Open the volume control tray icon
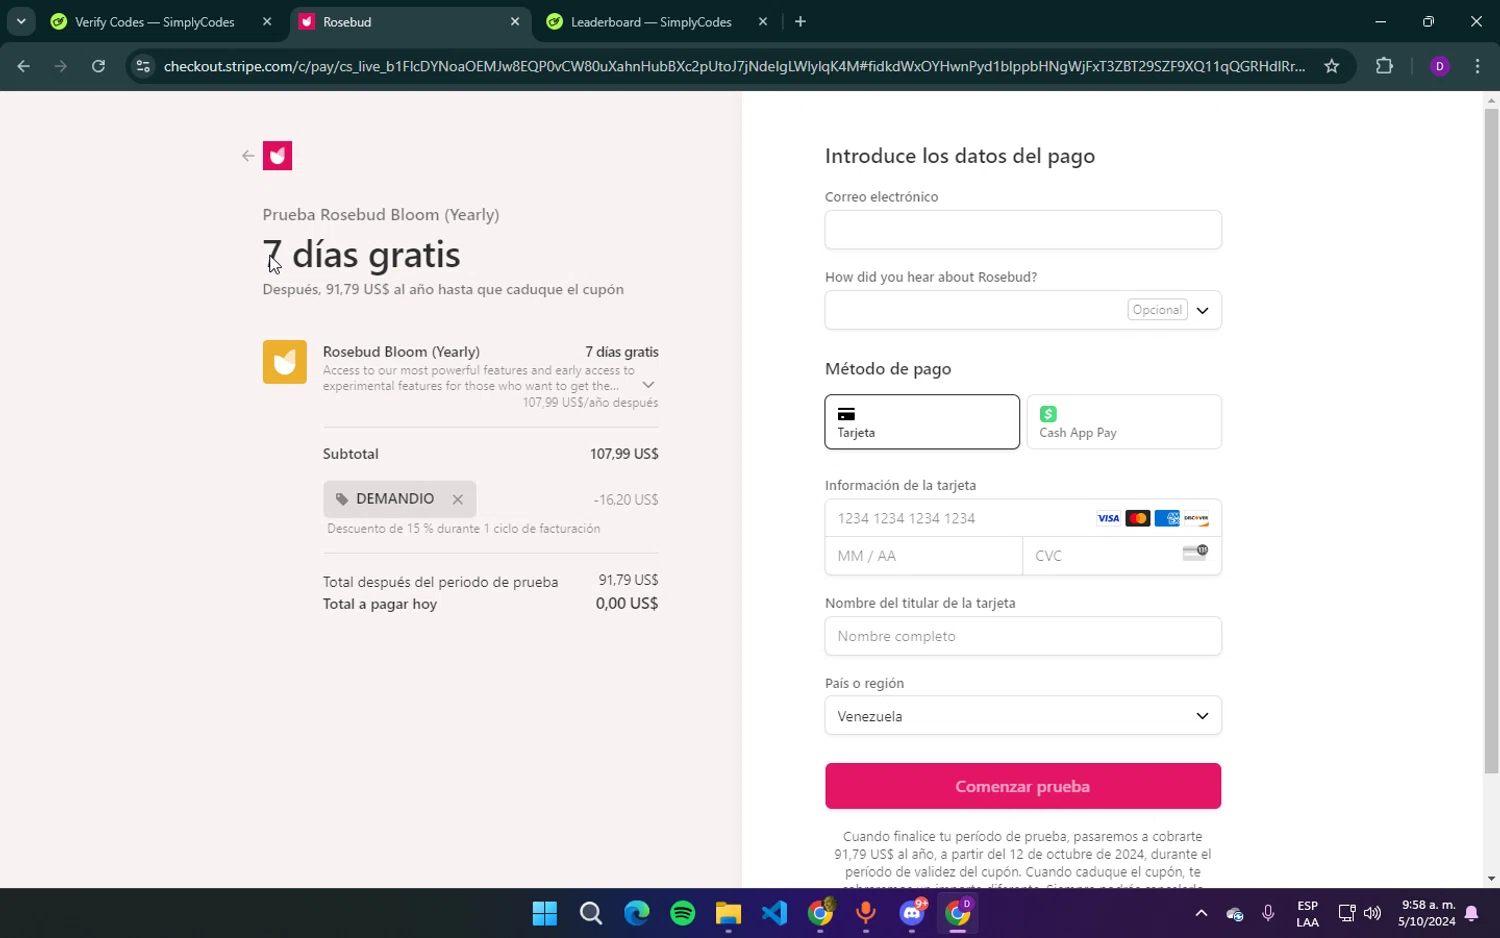The width and height of the screenshot is (1500, 938). (x=1372, y=913)
